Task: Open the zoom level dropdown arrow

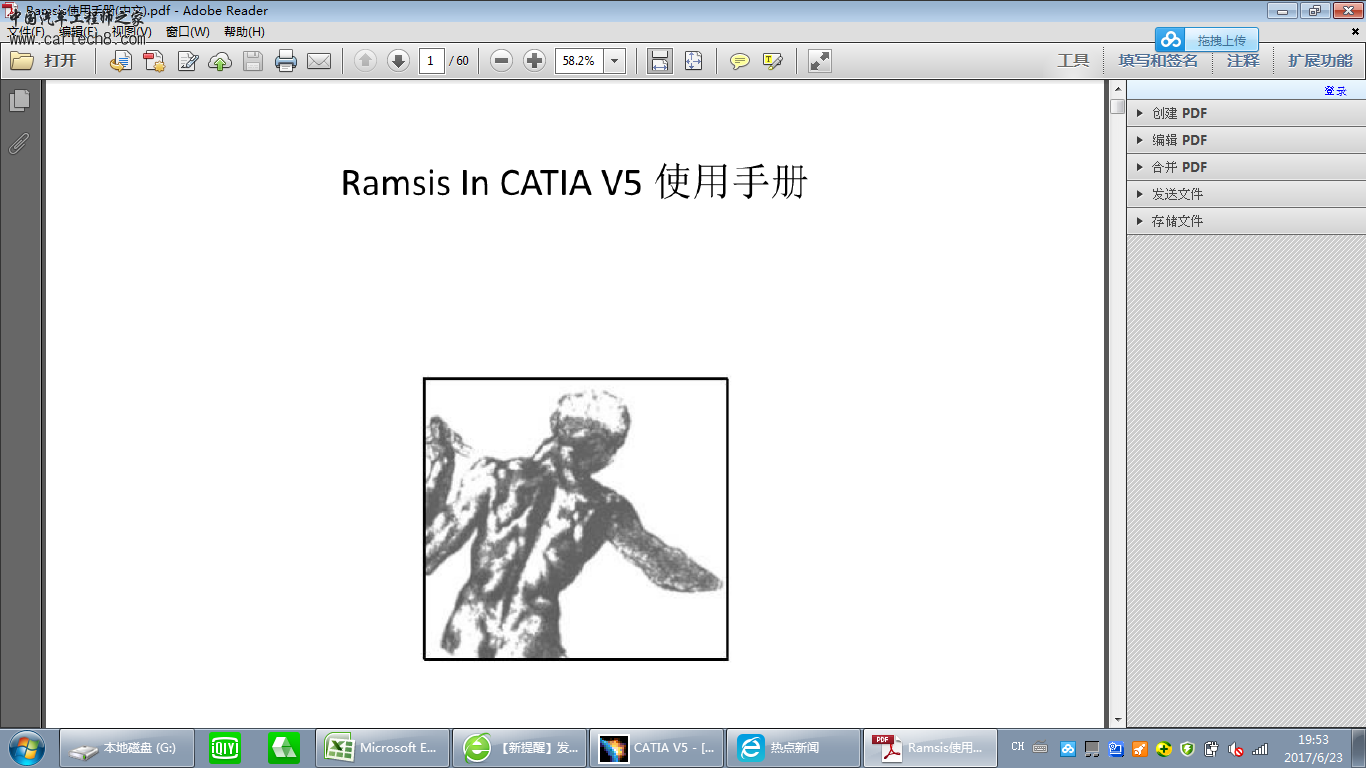Action: [615, 61]
